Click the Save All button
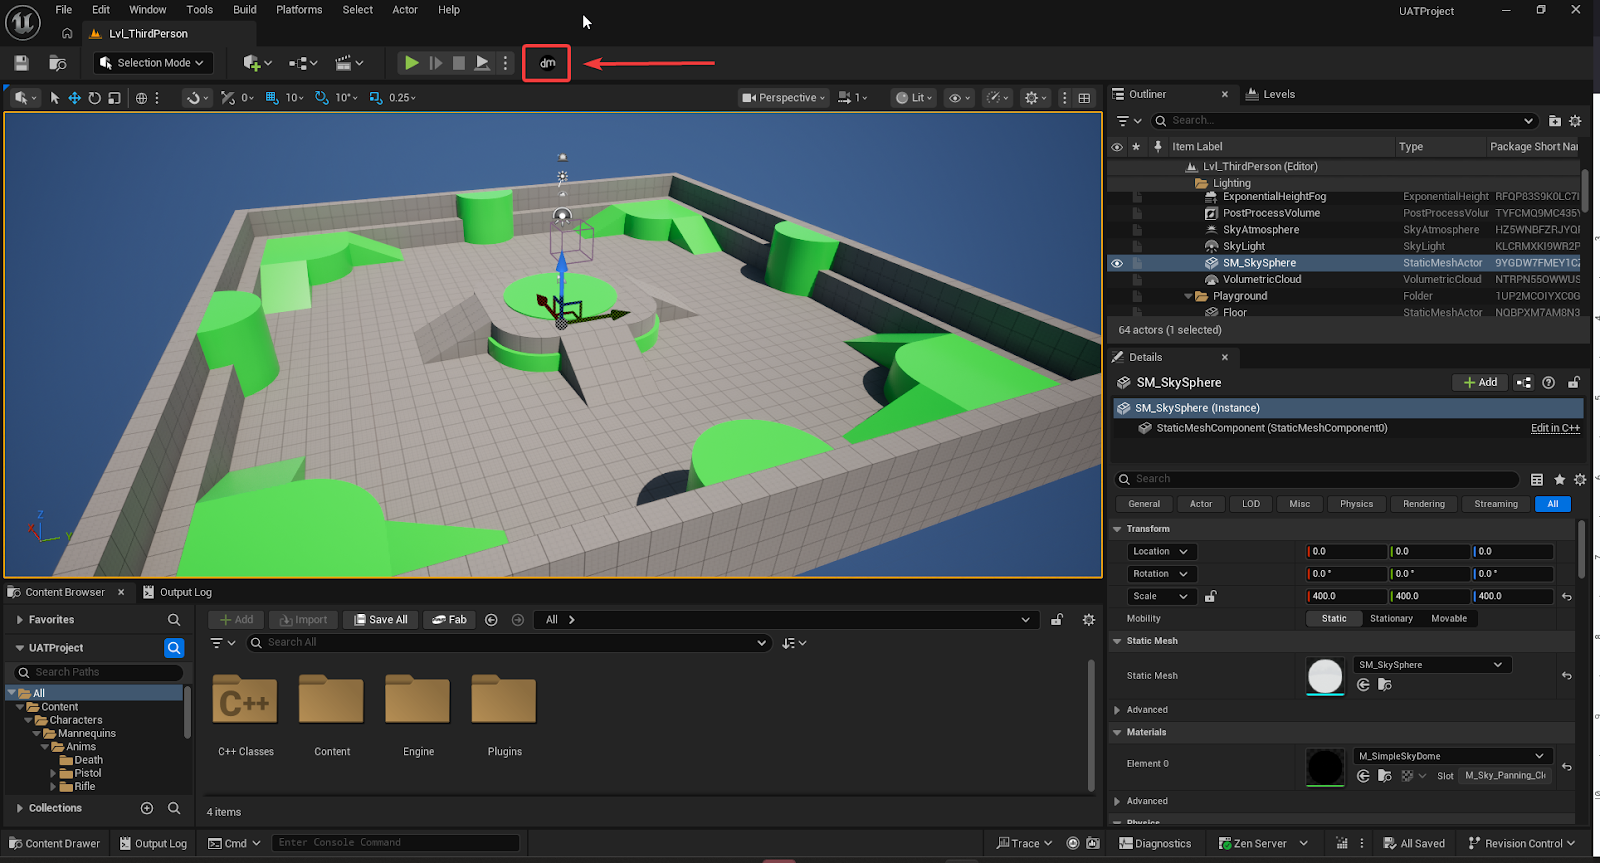Viewport: 1600px width, 863px height. [381, 620]
